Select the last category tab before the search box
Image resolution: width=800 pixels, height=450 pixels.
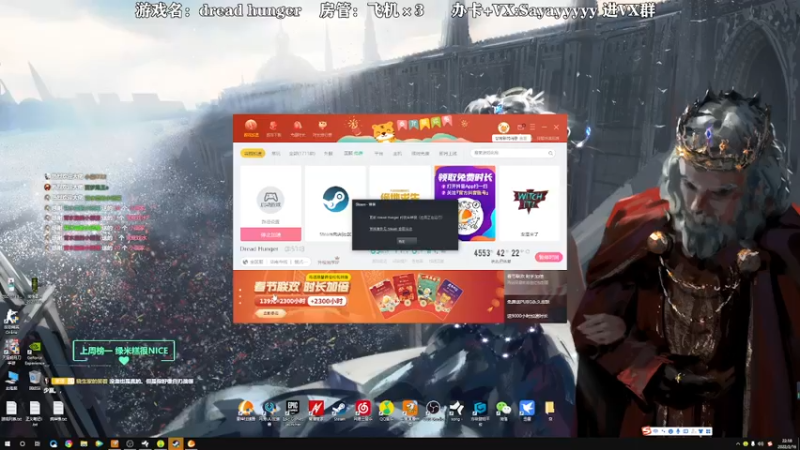coord(448,153)
